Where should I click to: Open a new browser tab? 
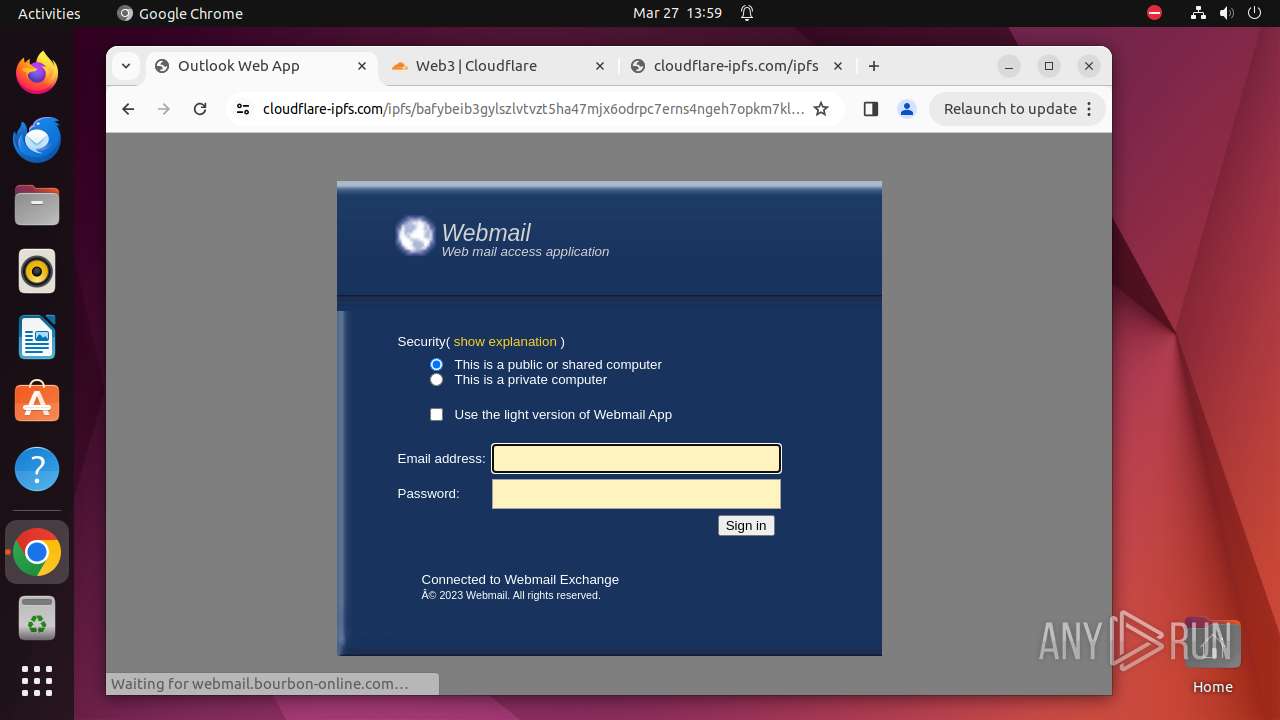click(874, 66)
